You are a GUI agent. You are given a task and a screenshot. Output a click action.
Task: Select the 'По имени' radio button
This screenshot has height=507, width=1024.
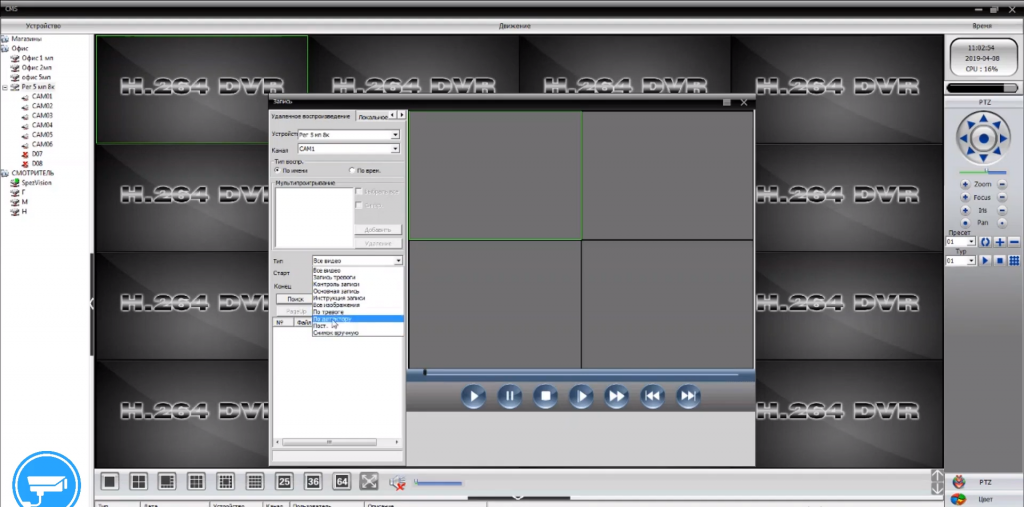click(x=278, y=171)
